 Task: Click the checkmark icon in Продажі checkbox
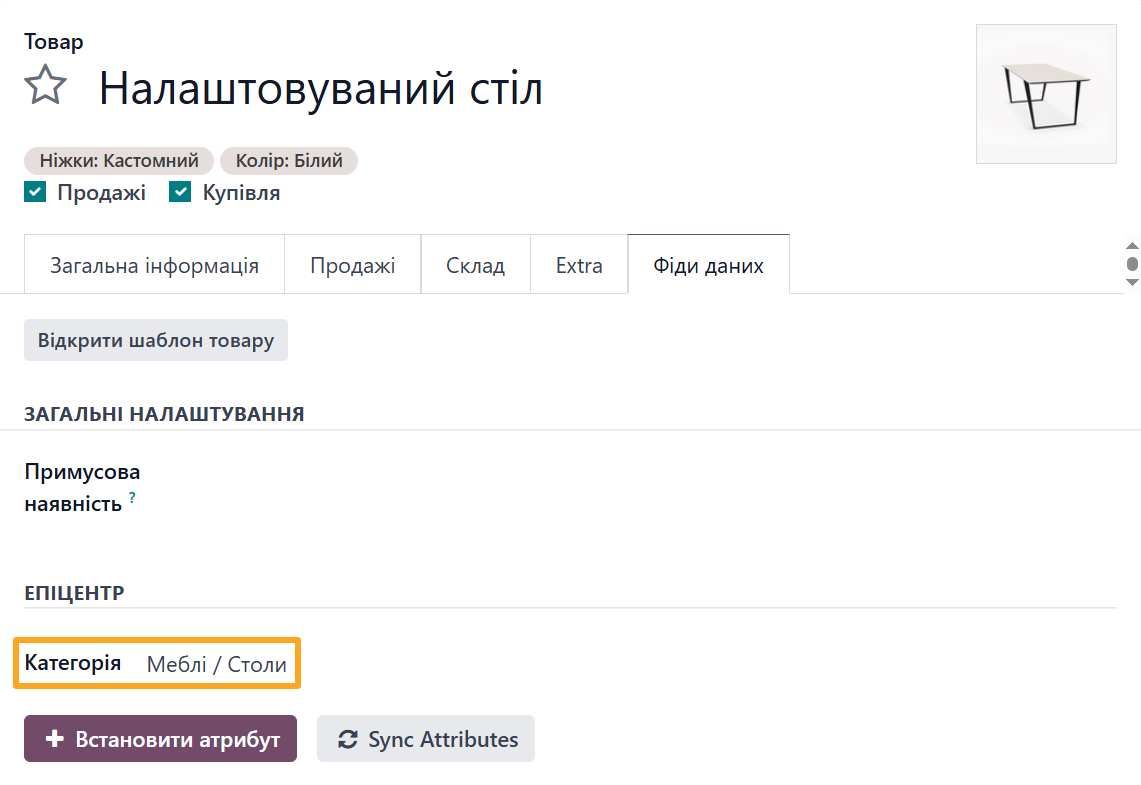tap(34, 191)
